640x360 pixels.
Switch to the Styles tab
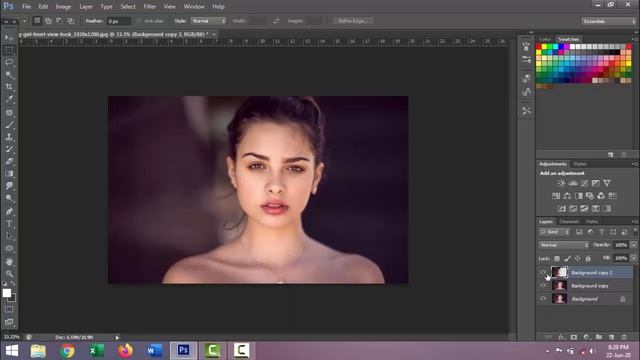[x=580, y=164]
